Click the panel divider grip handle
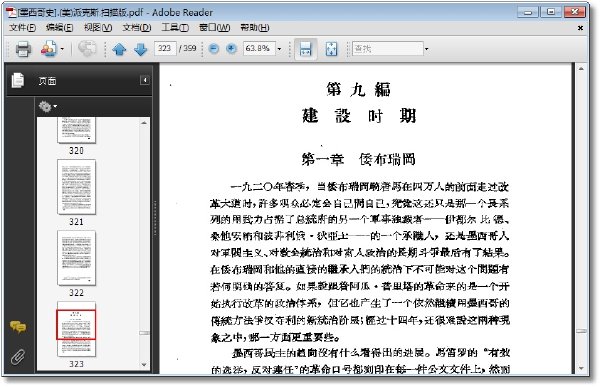 tap(155, 218)
